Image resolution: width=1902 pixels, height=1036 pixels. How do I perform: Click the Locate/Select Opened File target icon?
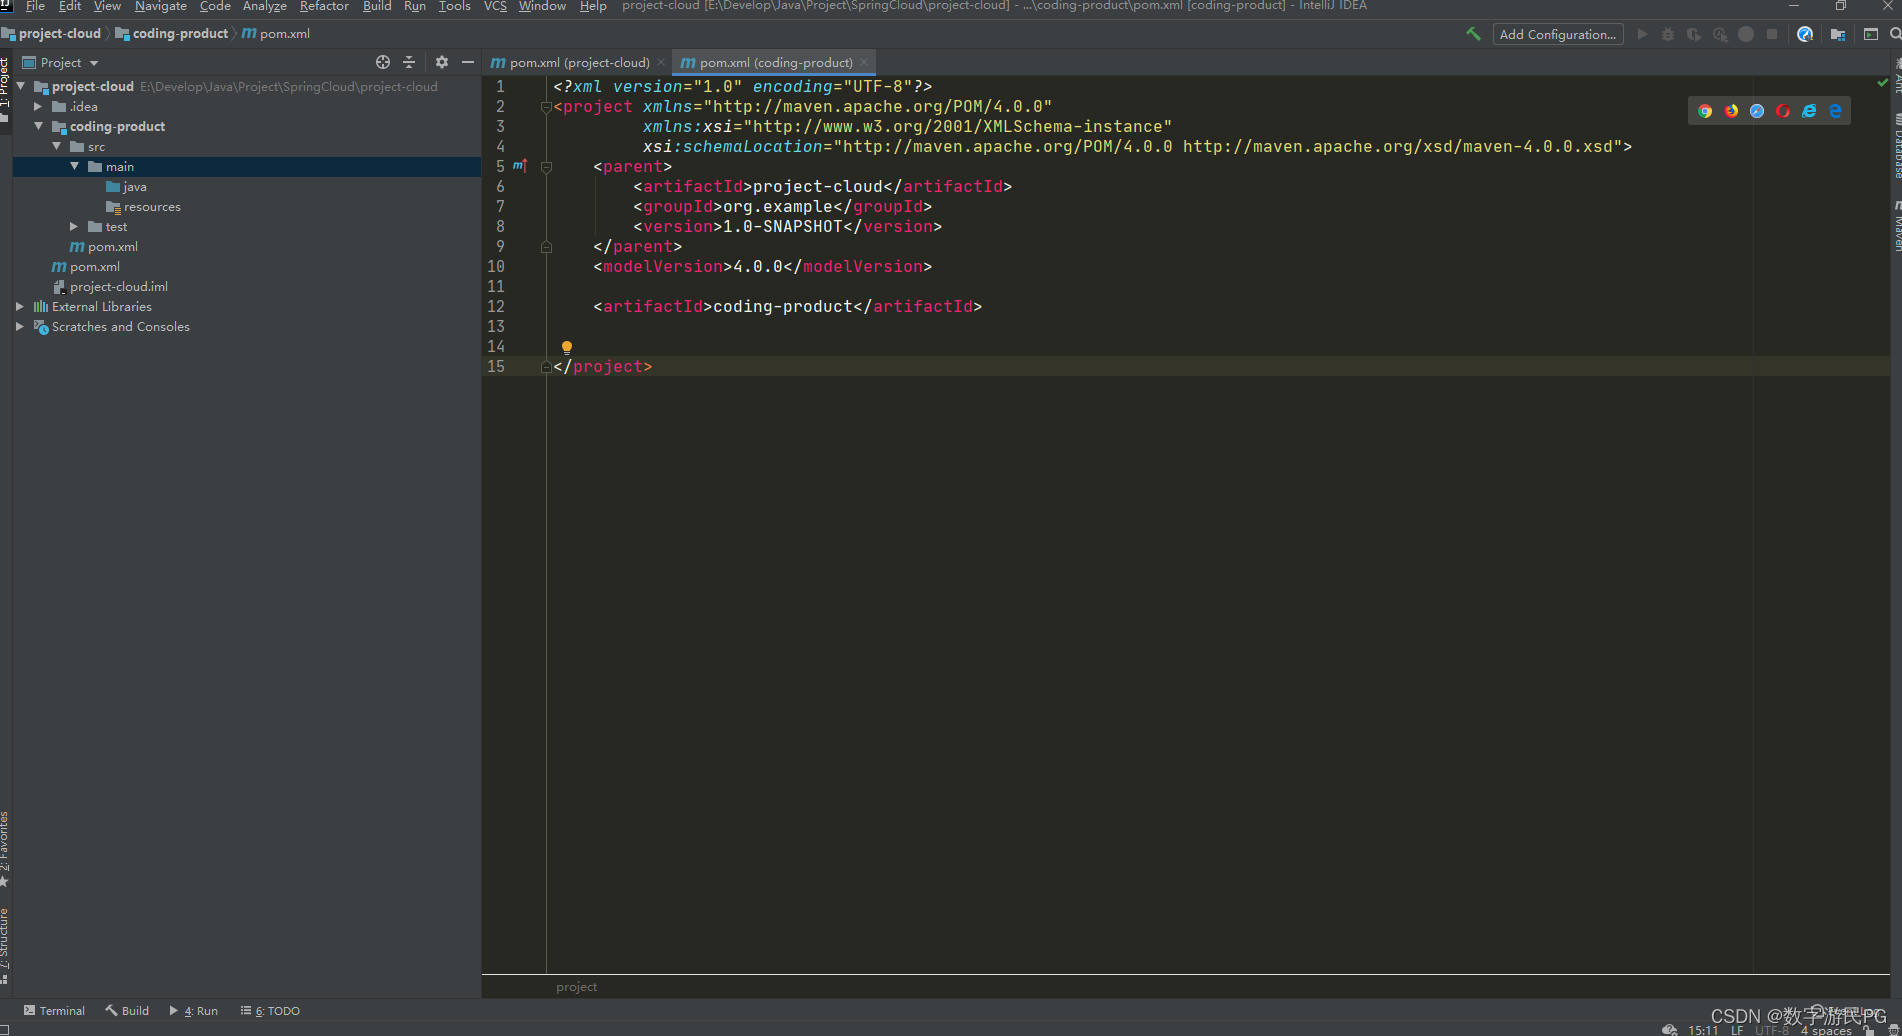click(x=383, y=62)
